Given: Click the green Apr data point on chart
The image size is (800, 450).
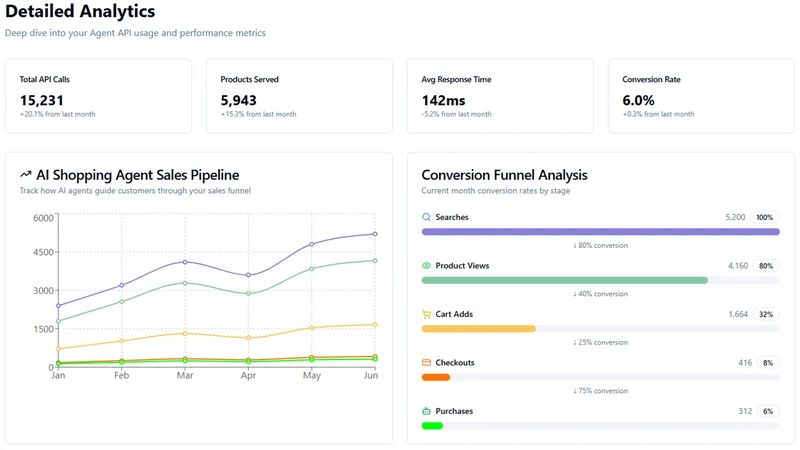Looking at the screenshot, I should [x=248, y=293].
